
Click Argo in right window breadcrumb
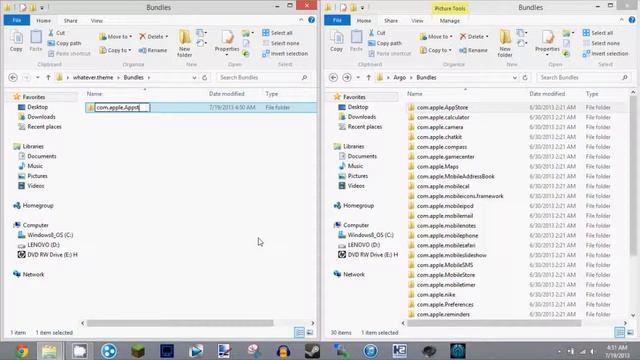[399, 77]
